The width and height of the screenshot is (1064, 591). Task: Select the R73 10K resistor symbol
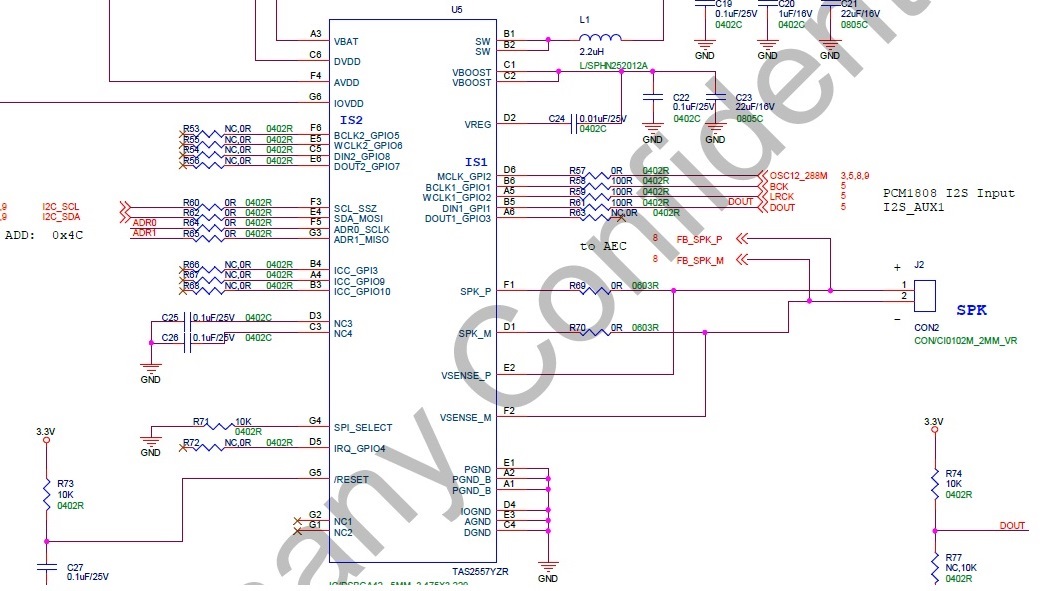pos(47,495)
